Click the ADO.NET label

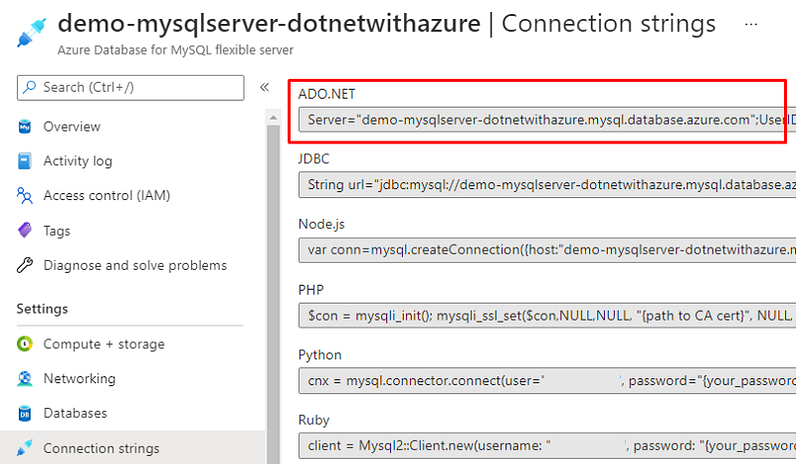[x=327, y=94]
